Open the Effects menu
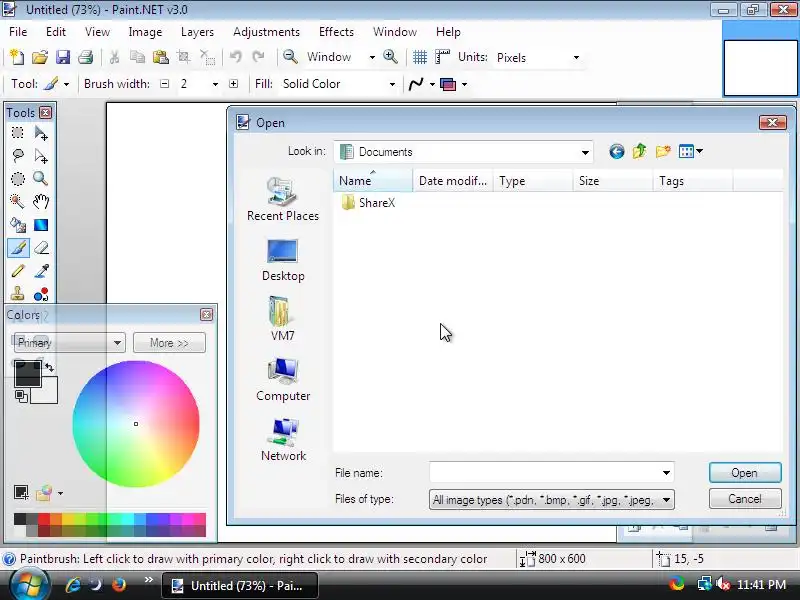 pos(336,32)
